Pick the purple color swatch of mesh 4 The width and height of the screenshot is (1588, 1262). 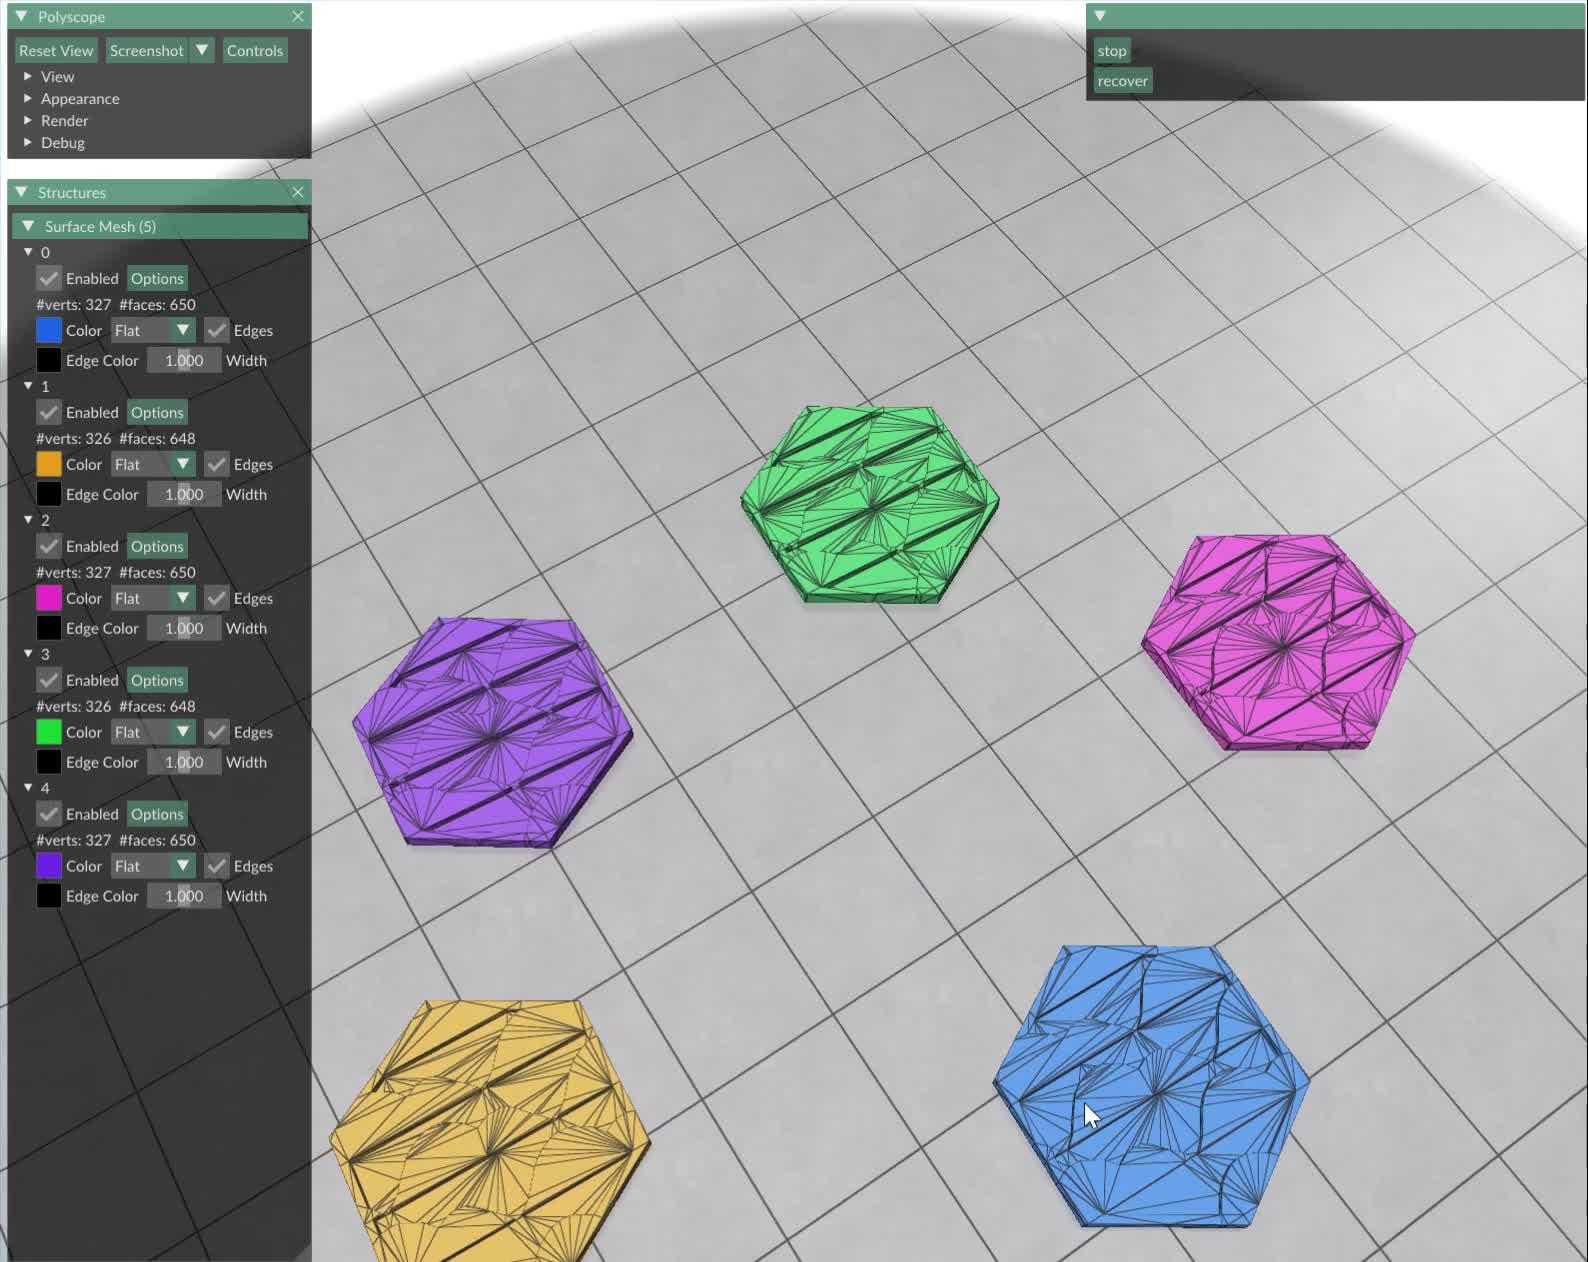[48, 866]
